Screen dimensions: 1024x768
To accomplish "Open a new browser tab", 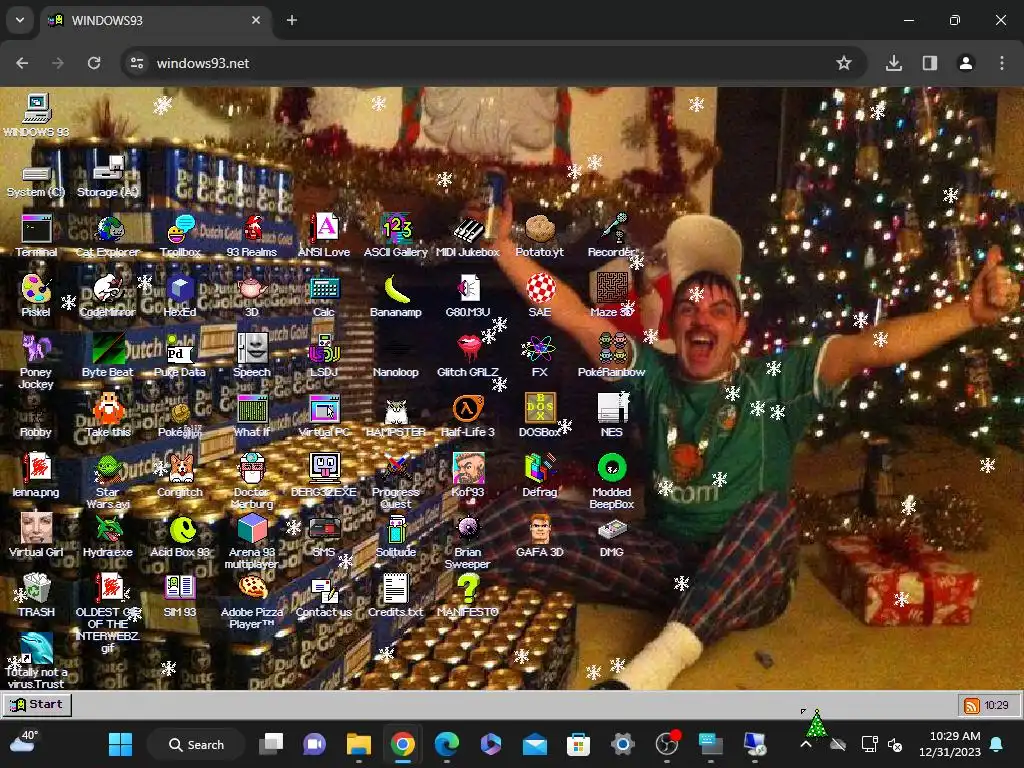I will 292,20.
